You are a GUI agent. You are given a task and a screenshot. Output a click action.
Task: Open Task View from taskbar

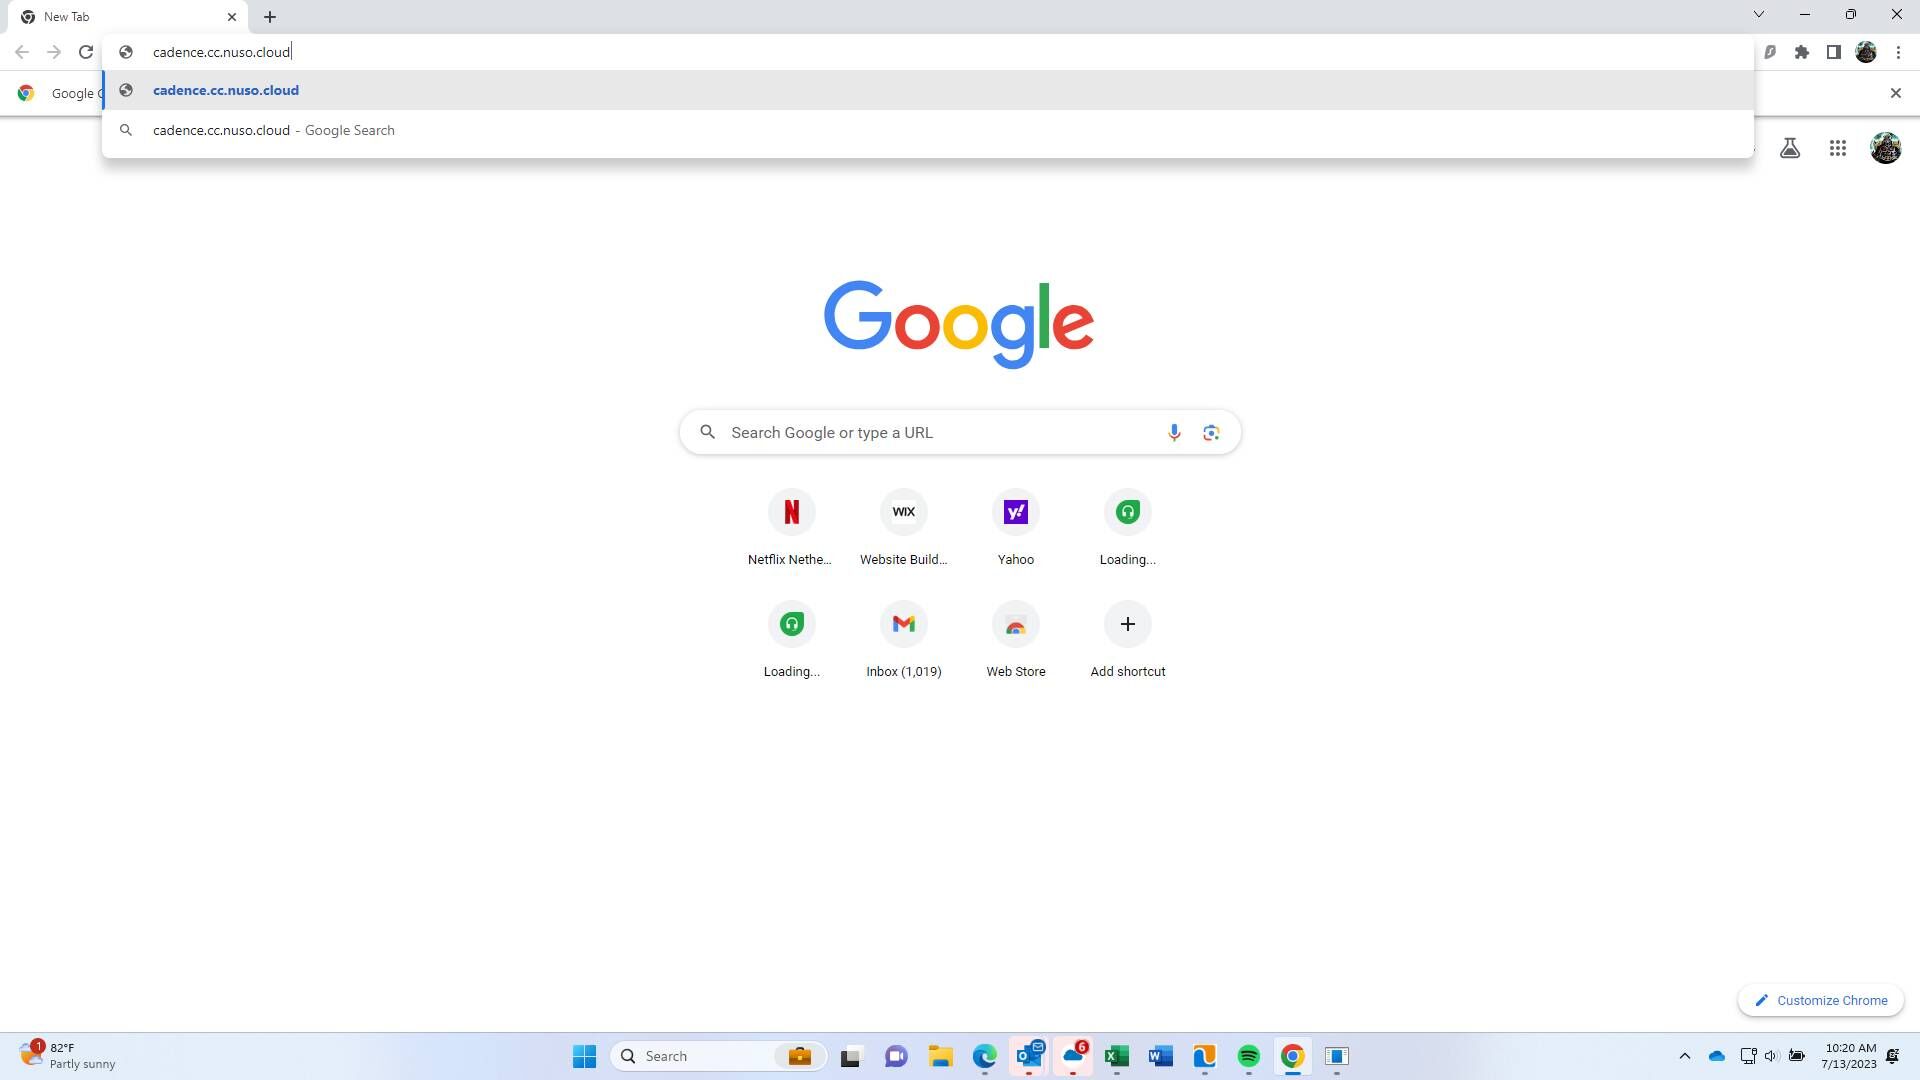[x=851, y=1056]
